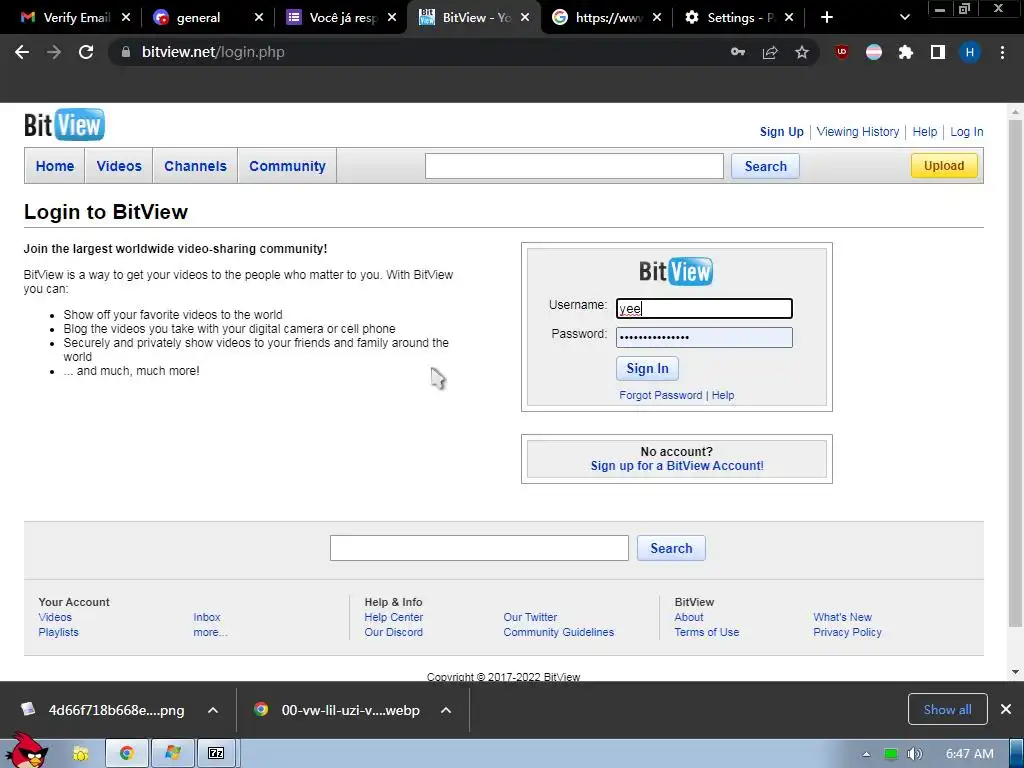1024x768 pixels.
Task: Open the Community menu item
Action: tap(287, 166)
